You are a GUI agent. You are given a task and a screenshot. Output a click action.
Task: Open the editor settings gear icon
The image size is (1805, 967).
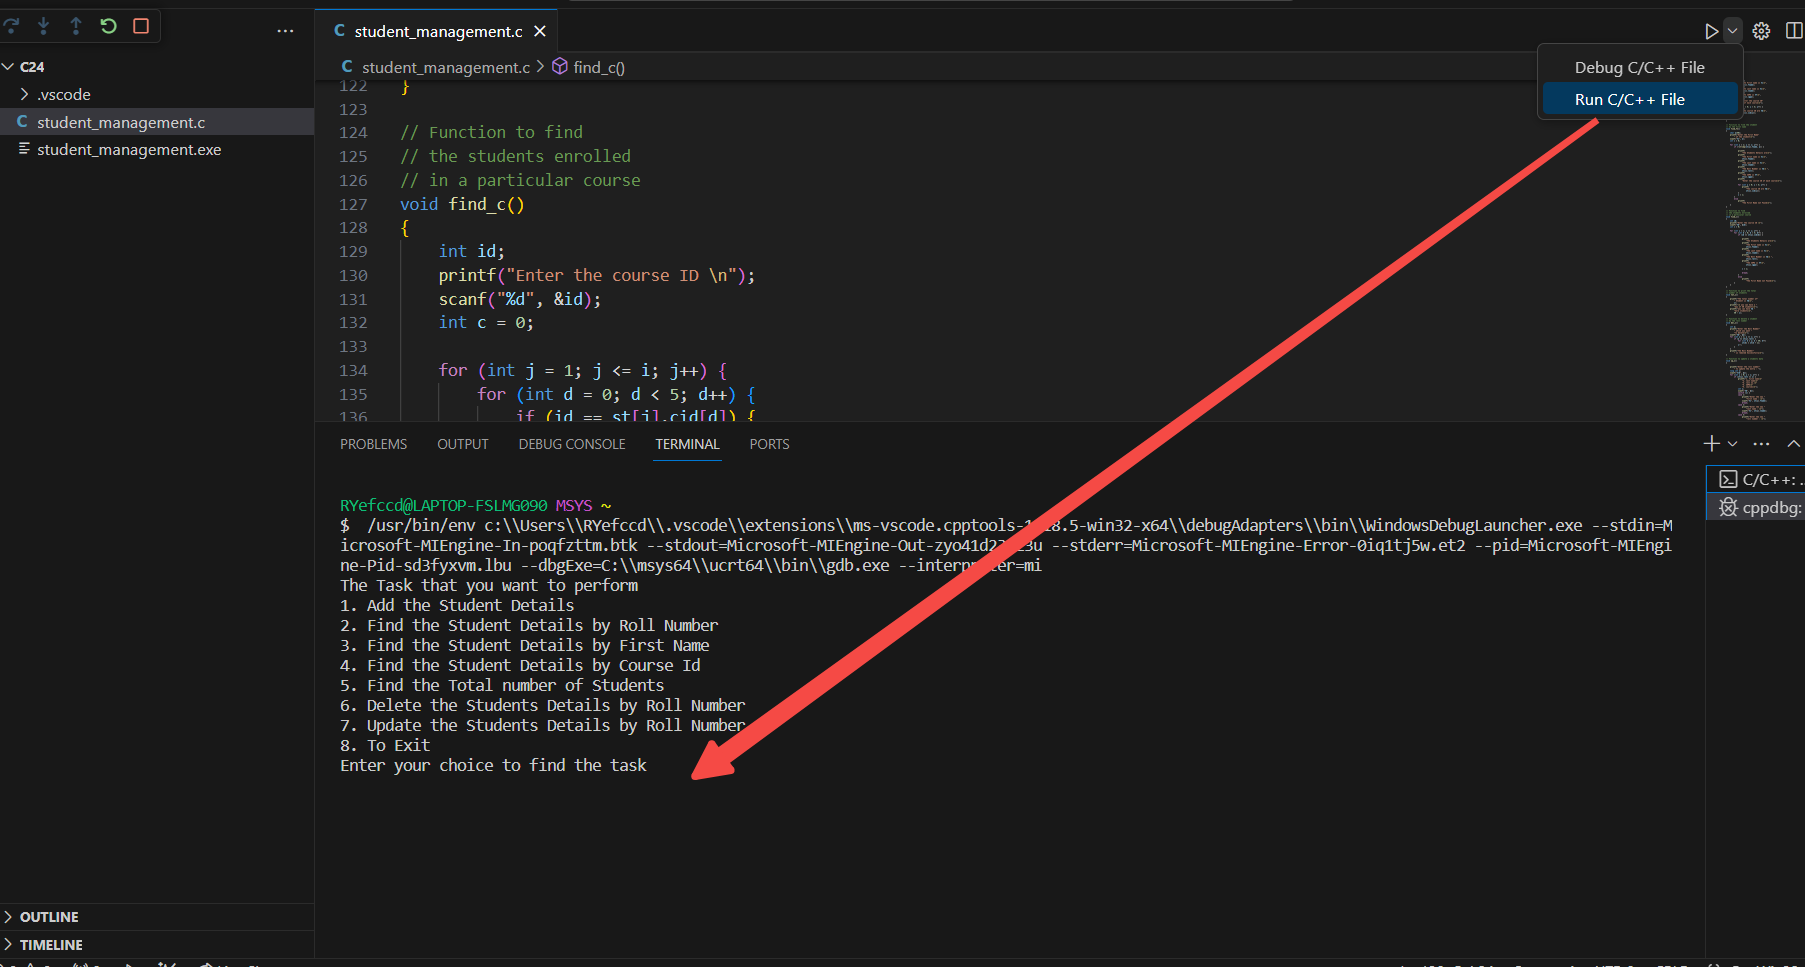tap(1762, 31)
